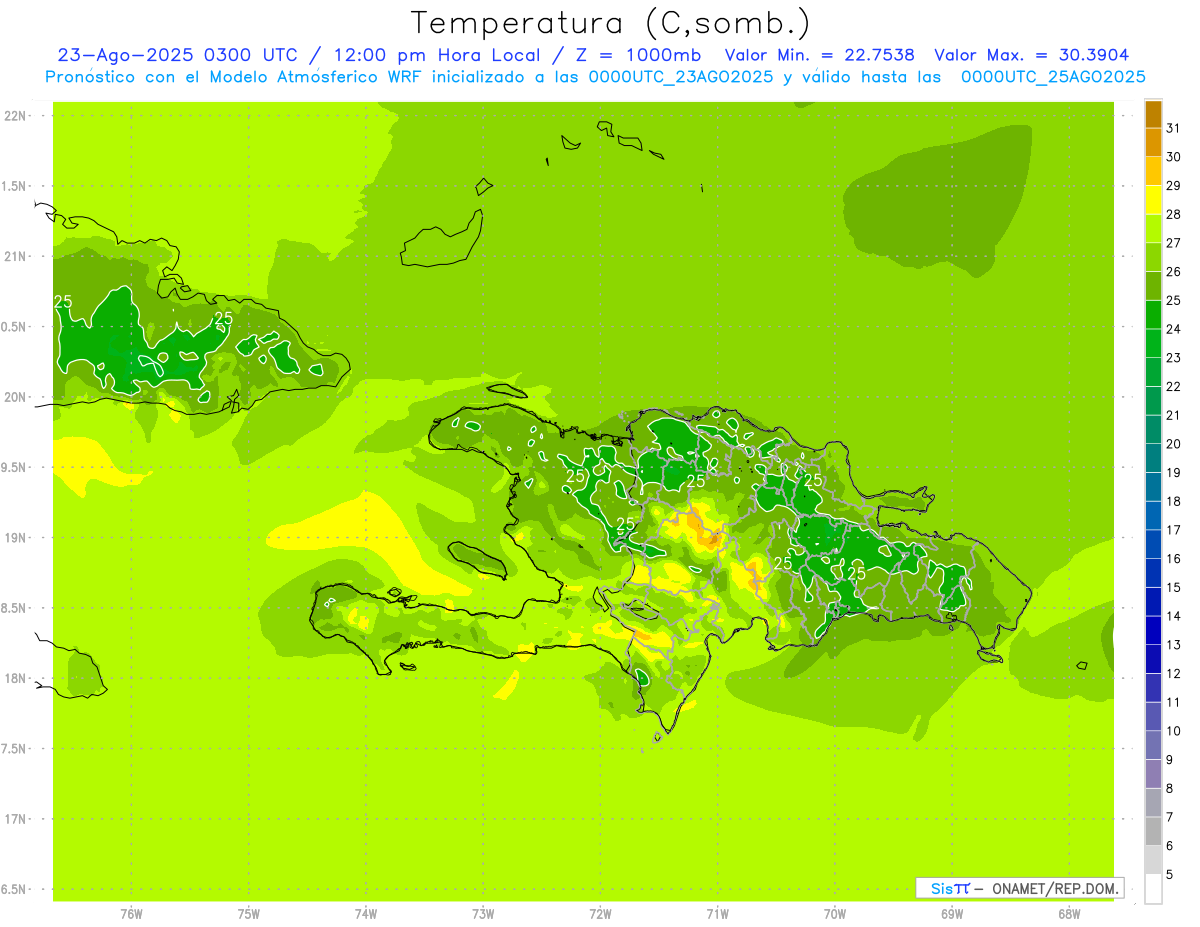Click the colorbar label '11'

coord(1173,702)
